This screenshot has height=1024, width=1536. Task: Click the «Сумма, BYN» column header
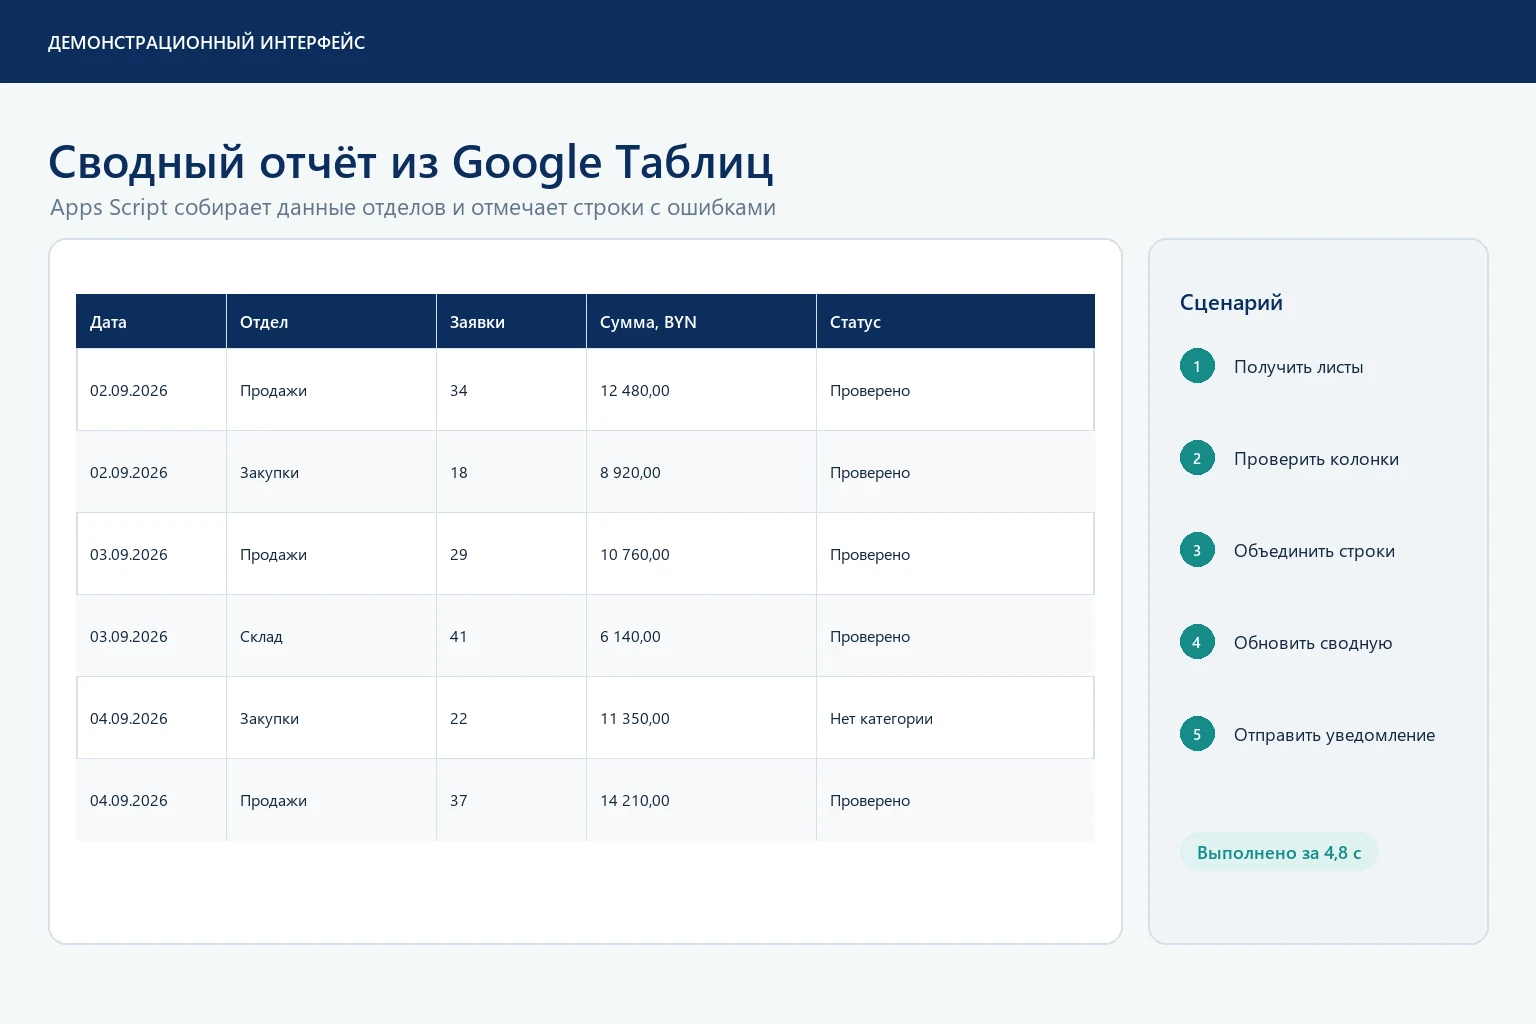701,321
